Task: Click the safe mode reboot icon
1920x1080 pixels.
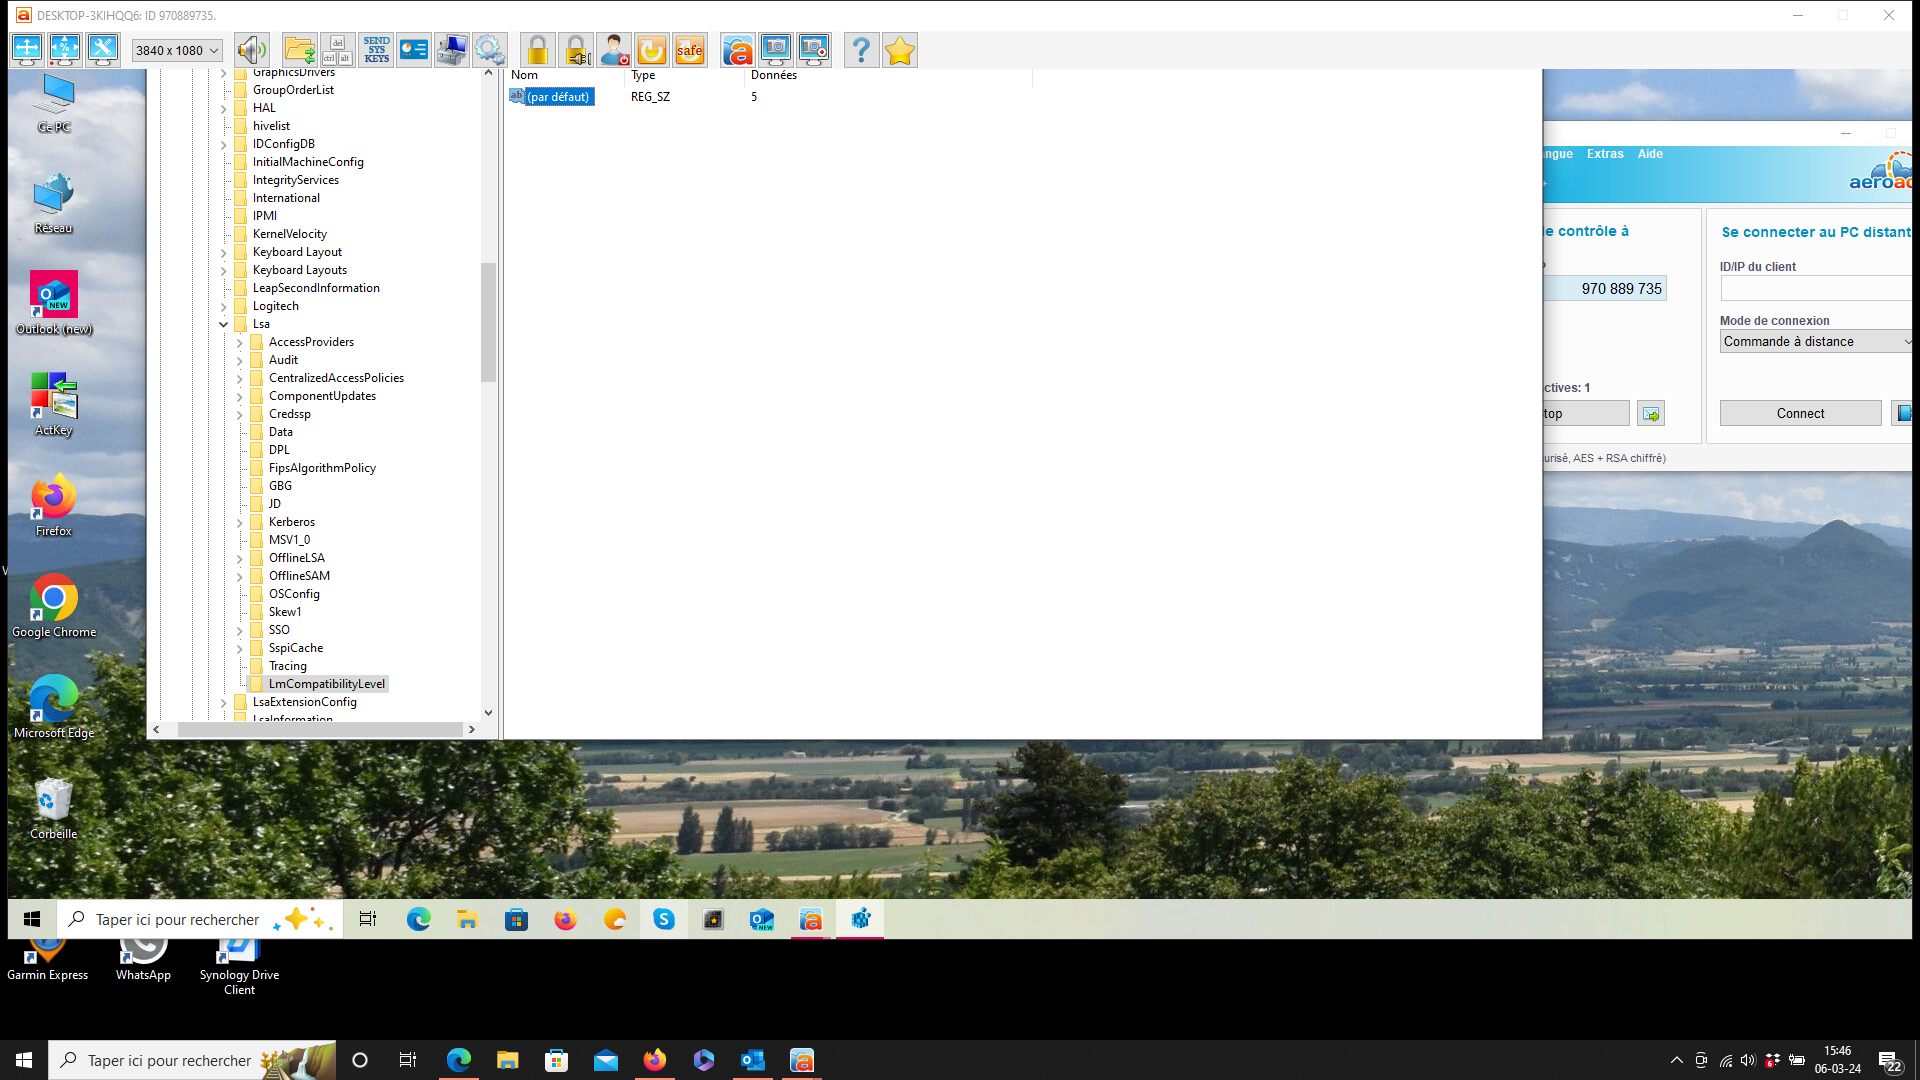Action: [689, 50]
